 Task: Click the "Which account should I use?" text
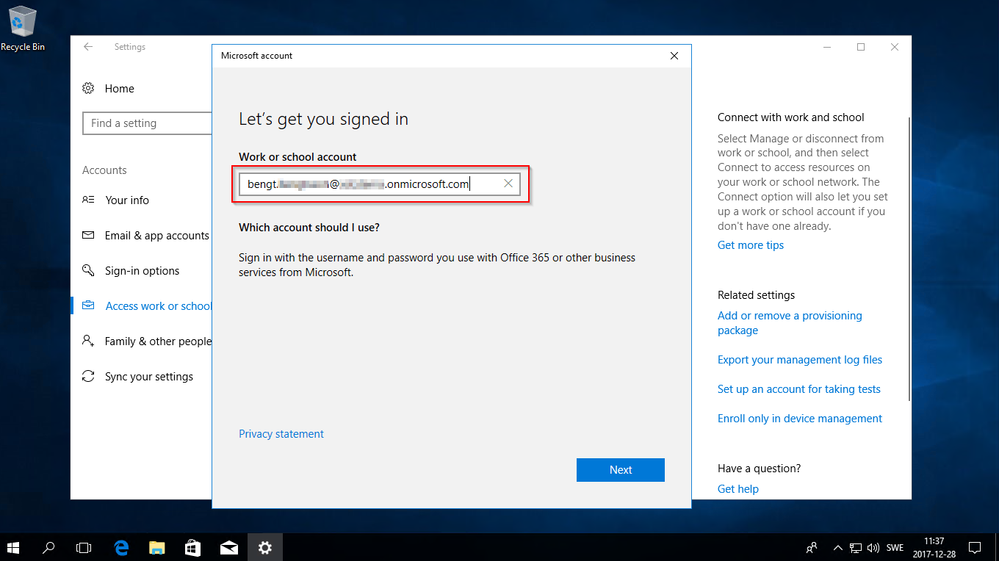[x=309, y=227]
